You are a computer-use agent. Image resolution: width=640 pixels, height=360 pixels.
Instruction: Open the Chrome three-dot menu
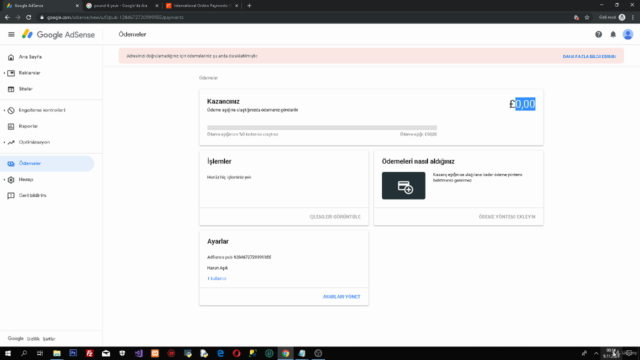pyautogui.click(x=633, y=18)
